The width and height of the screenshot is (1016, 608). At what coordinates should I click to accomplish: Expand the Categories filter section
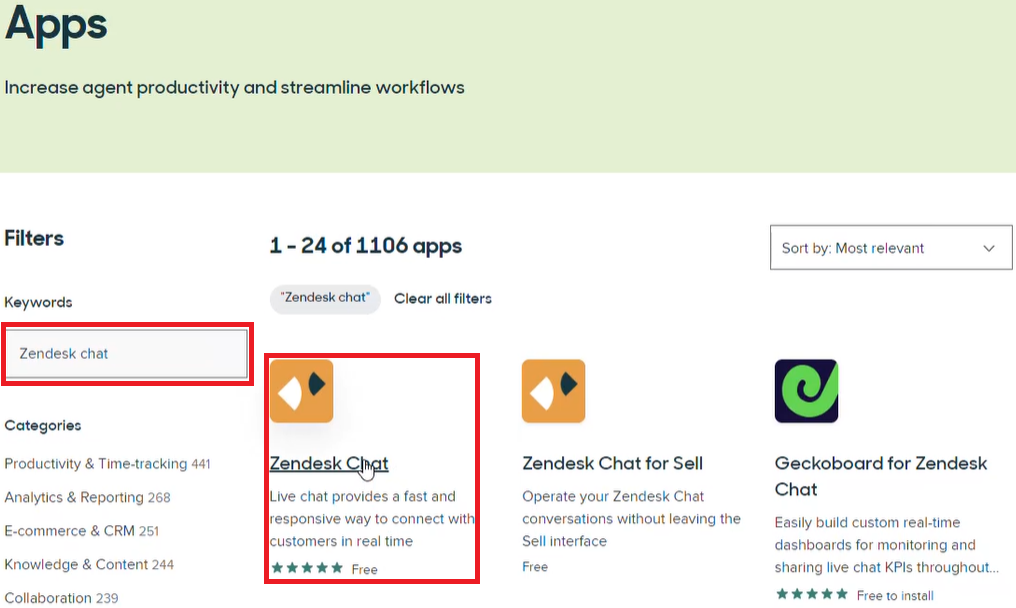pos(43,425)
